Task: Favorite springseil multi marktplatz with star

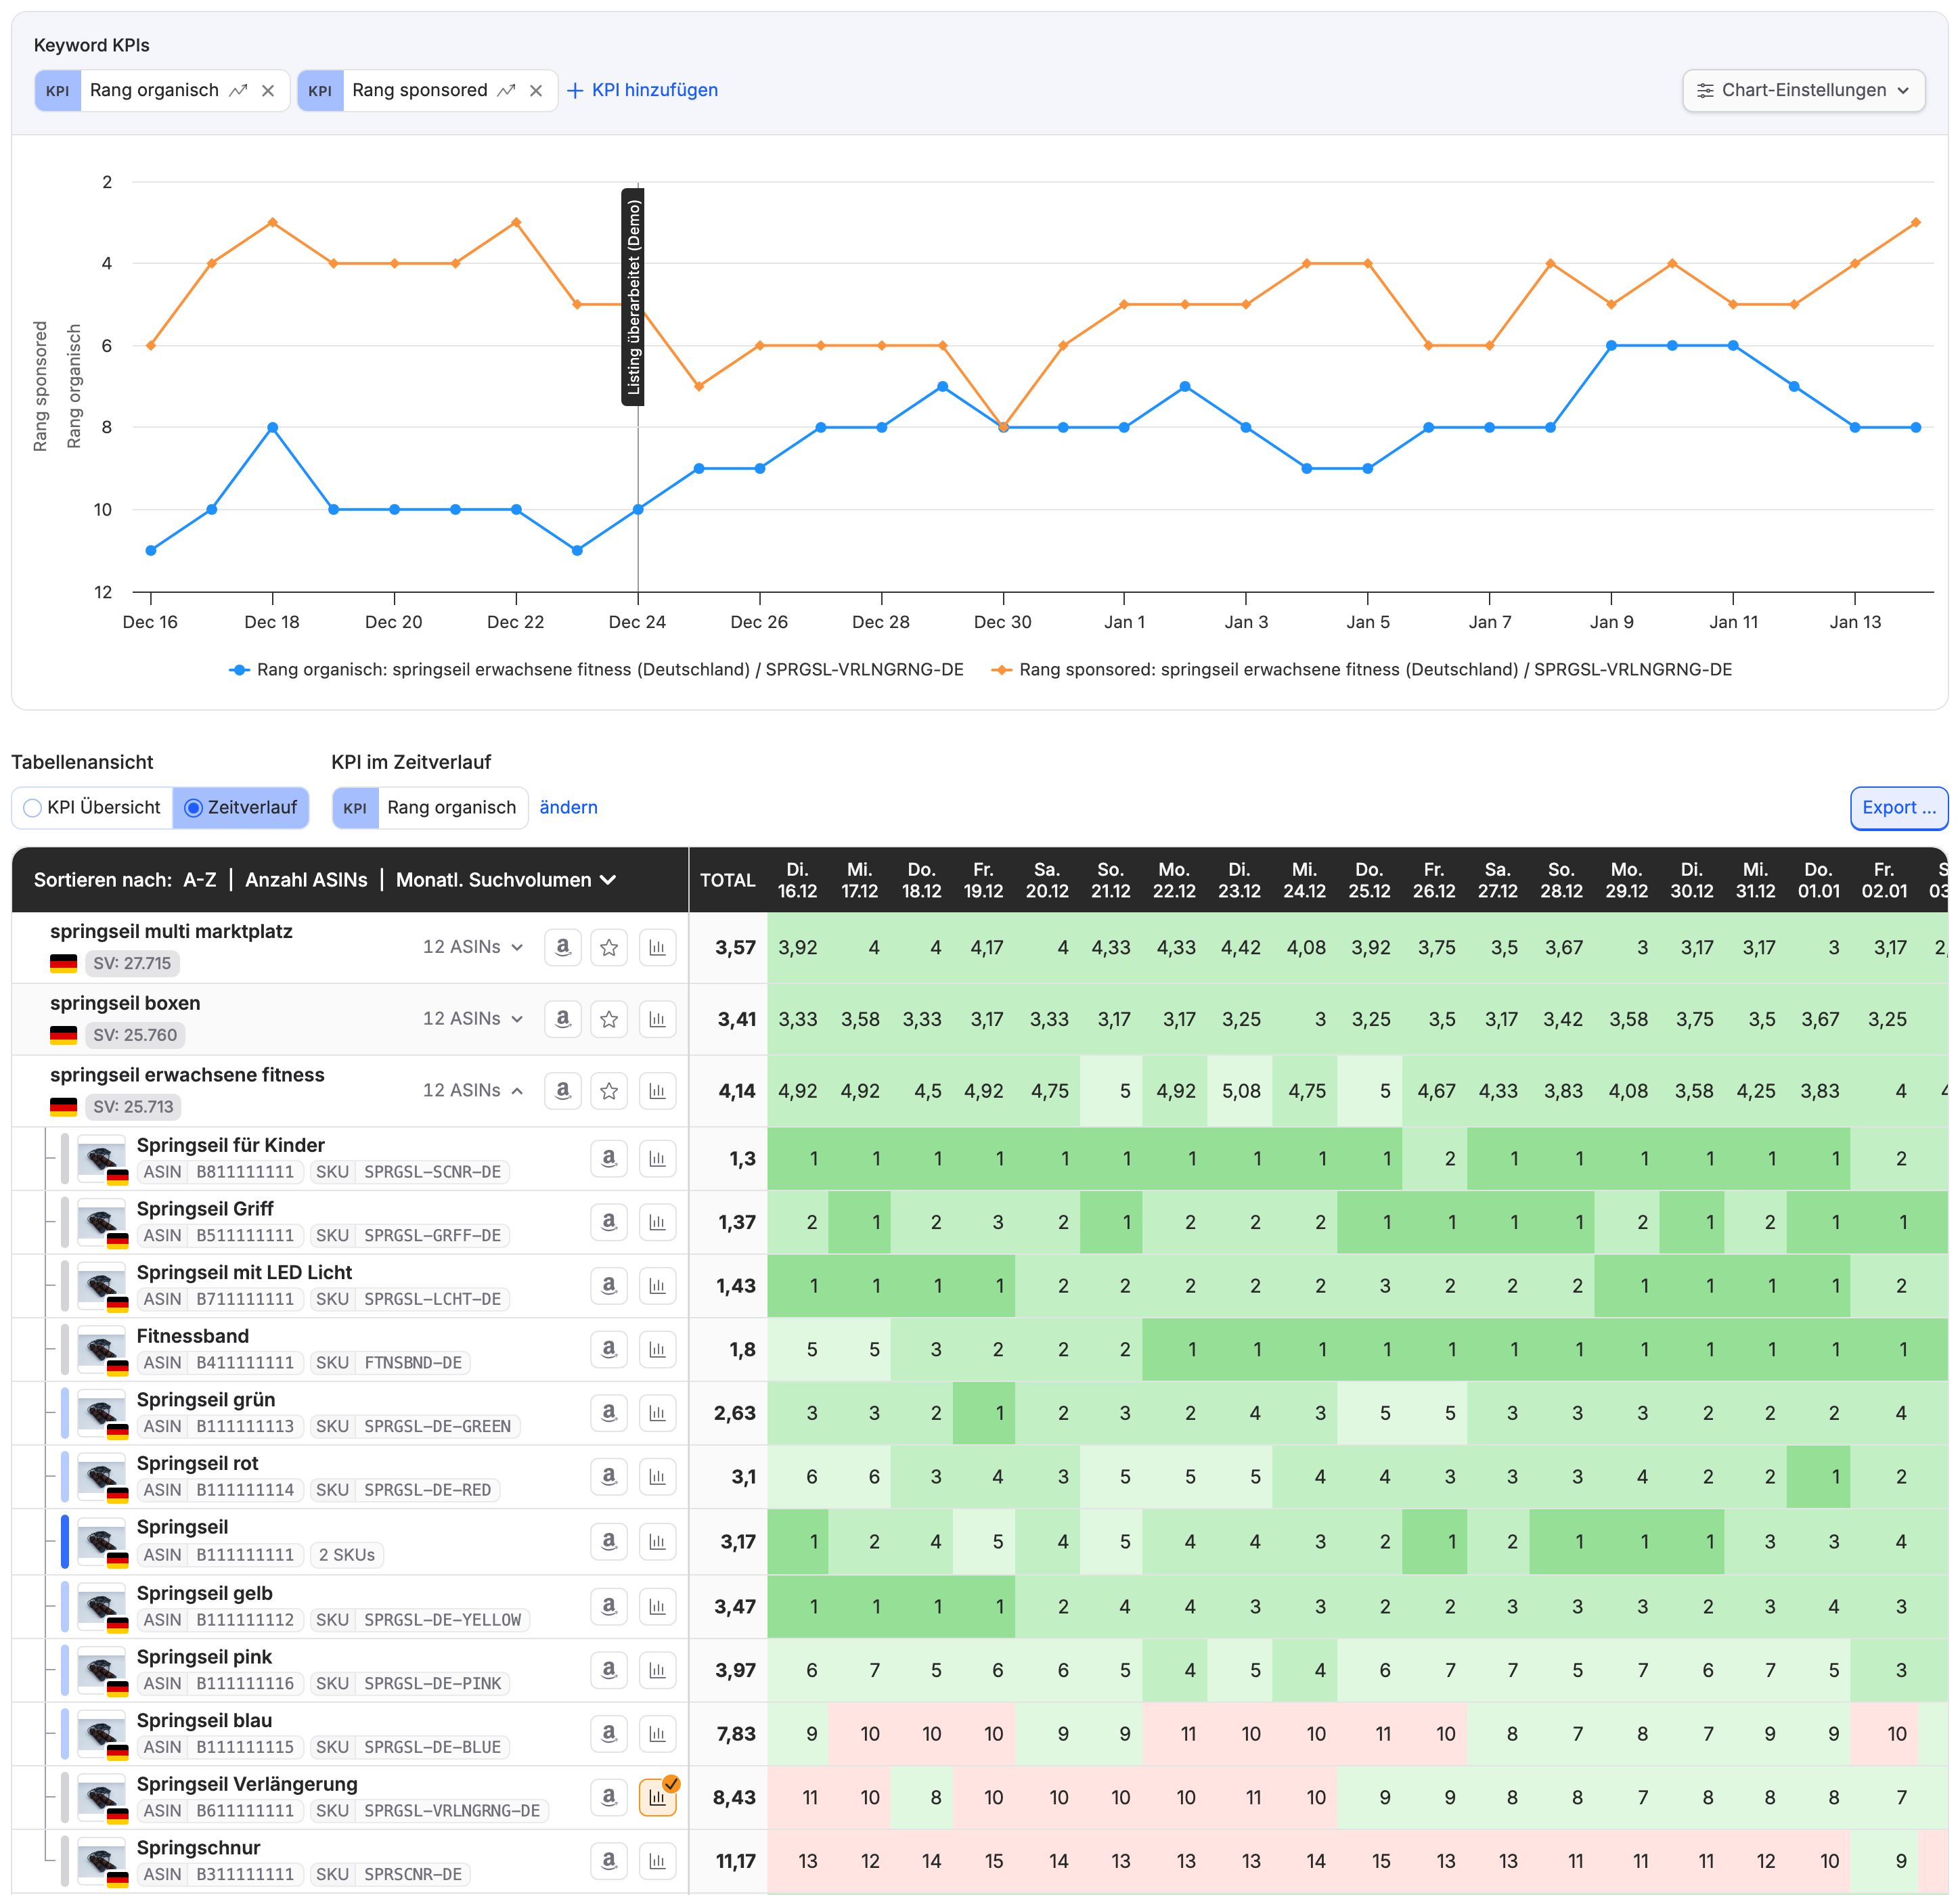Action: (x=609, y=947)
